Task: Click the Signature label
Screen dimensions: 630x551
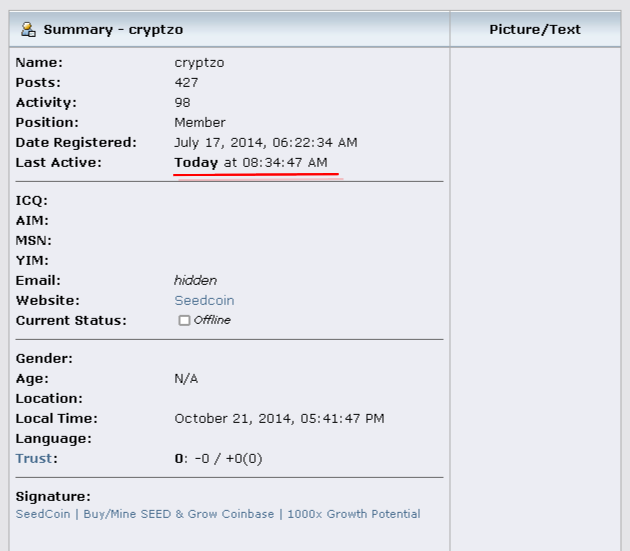Action: [53, 497]
